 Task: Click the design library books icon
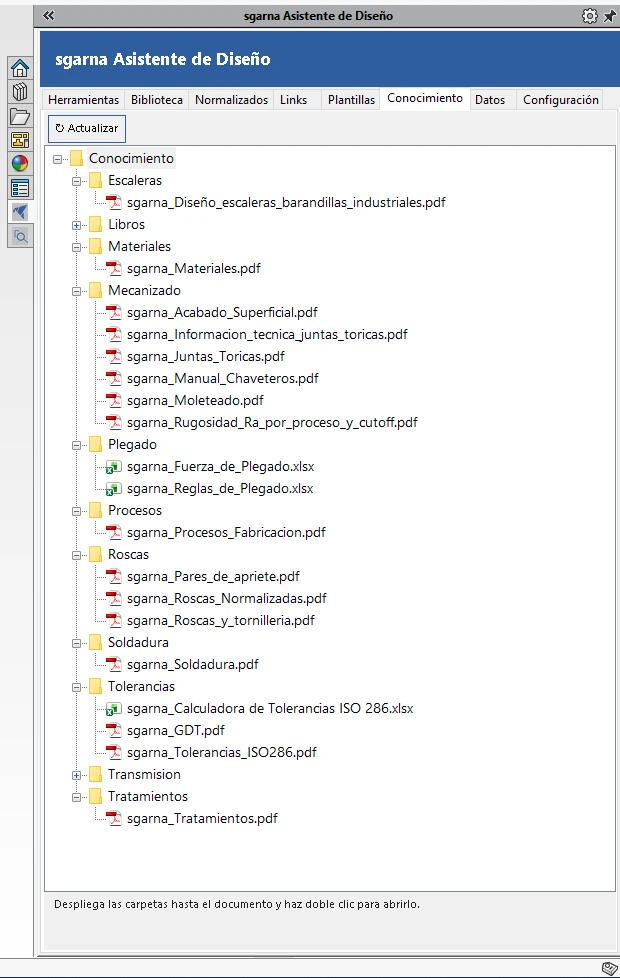20,92
